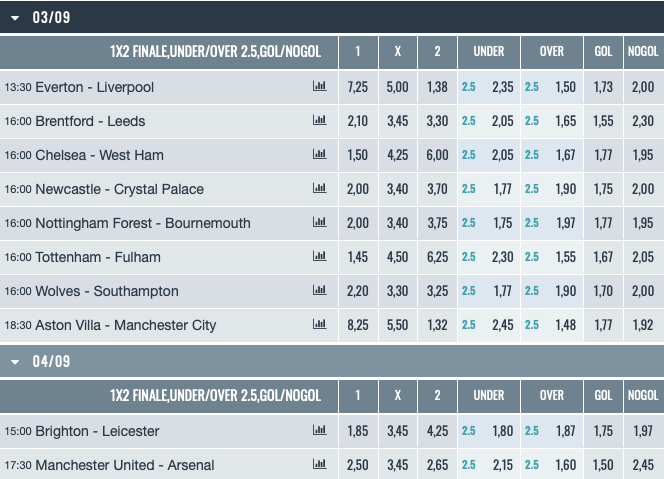Open the Nottingham Forest - Bournemouth match
The image size is (664, 479).
tap(143, 223)
